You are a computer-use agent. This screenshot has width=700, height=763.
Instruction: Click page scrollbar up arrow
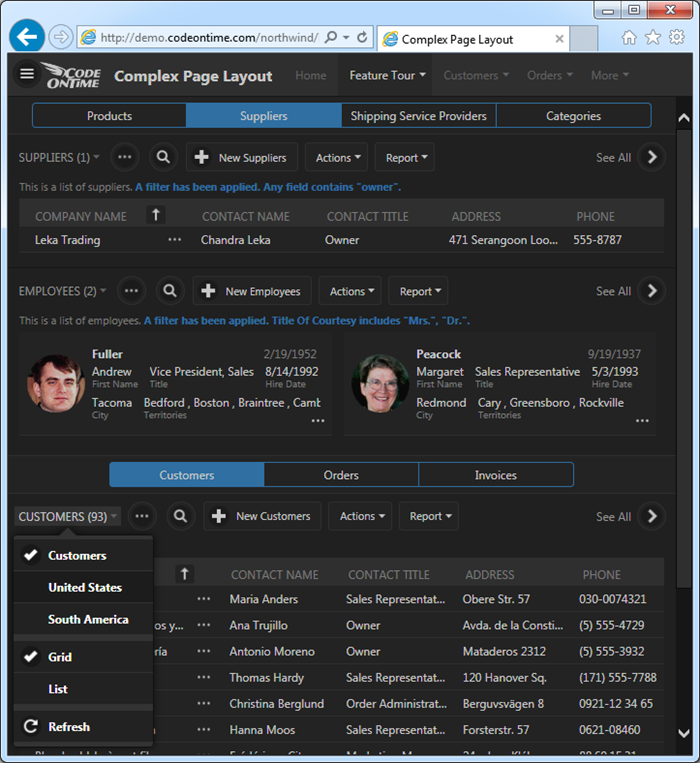pyautogui.click(x=684, y=117)
